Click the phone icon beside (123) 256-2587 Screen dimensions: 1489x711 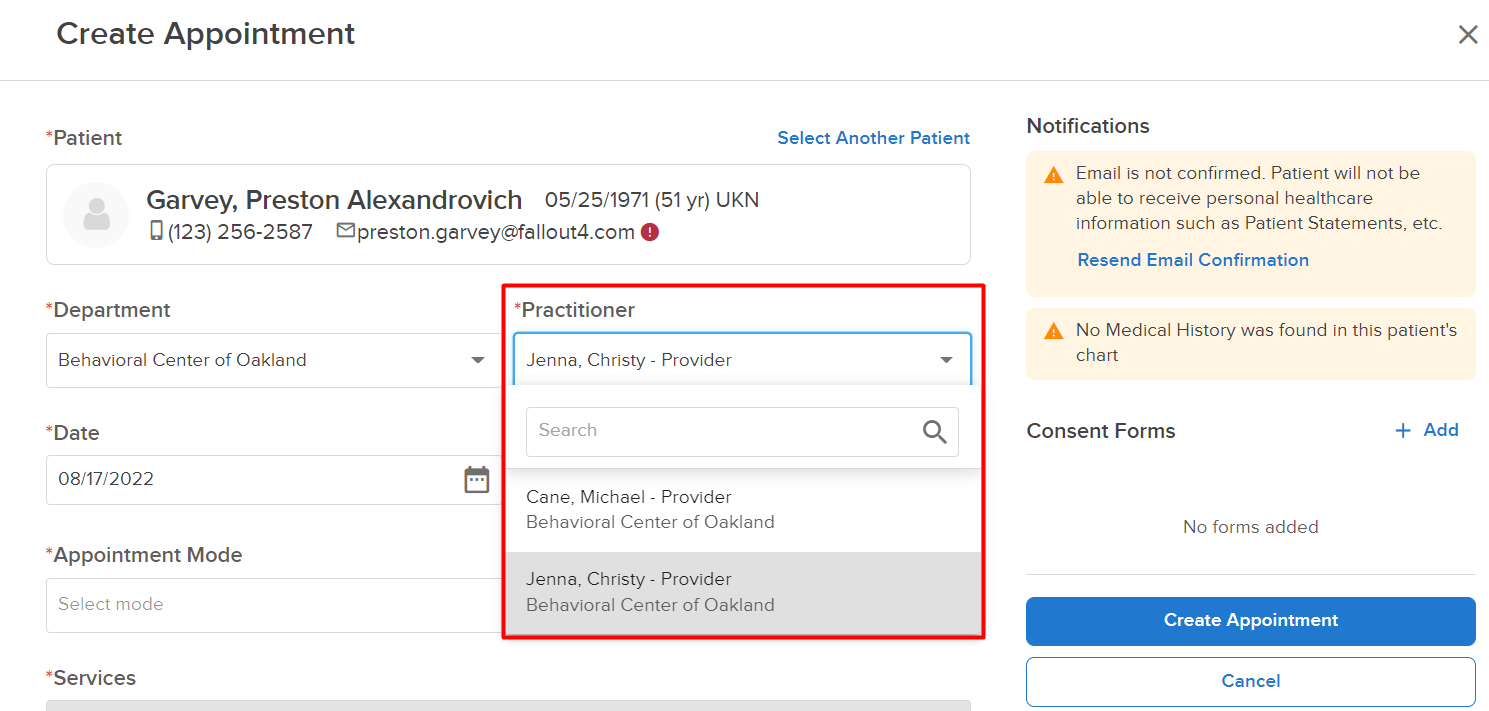156,231
